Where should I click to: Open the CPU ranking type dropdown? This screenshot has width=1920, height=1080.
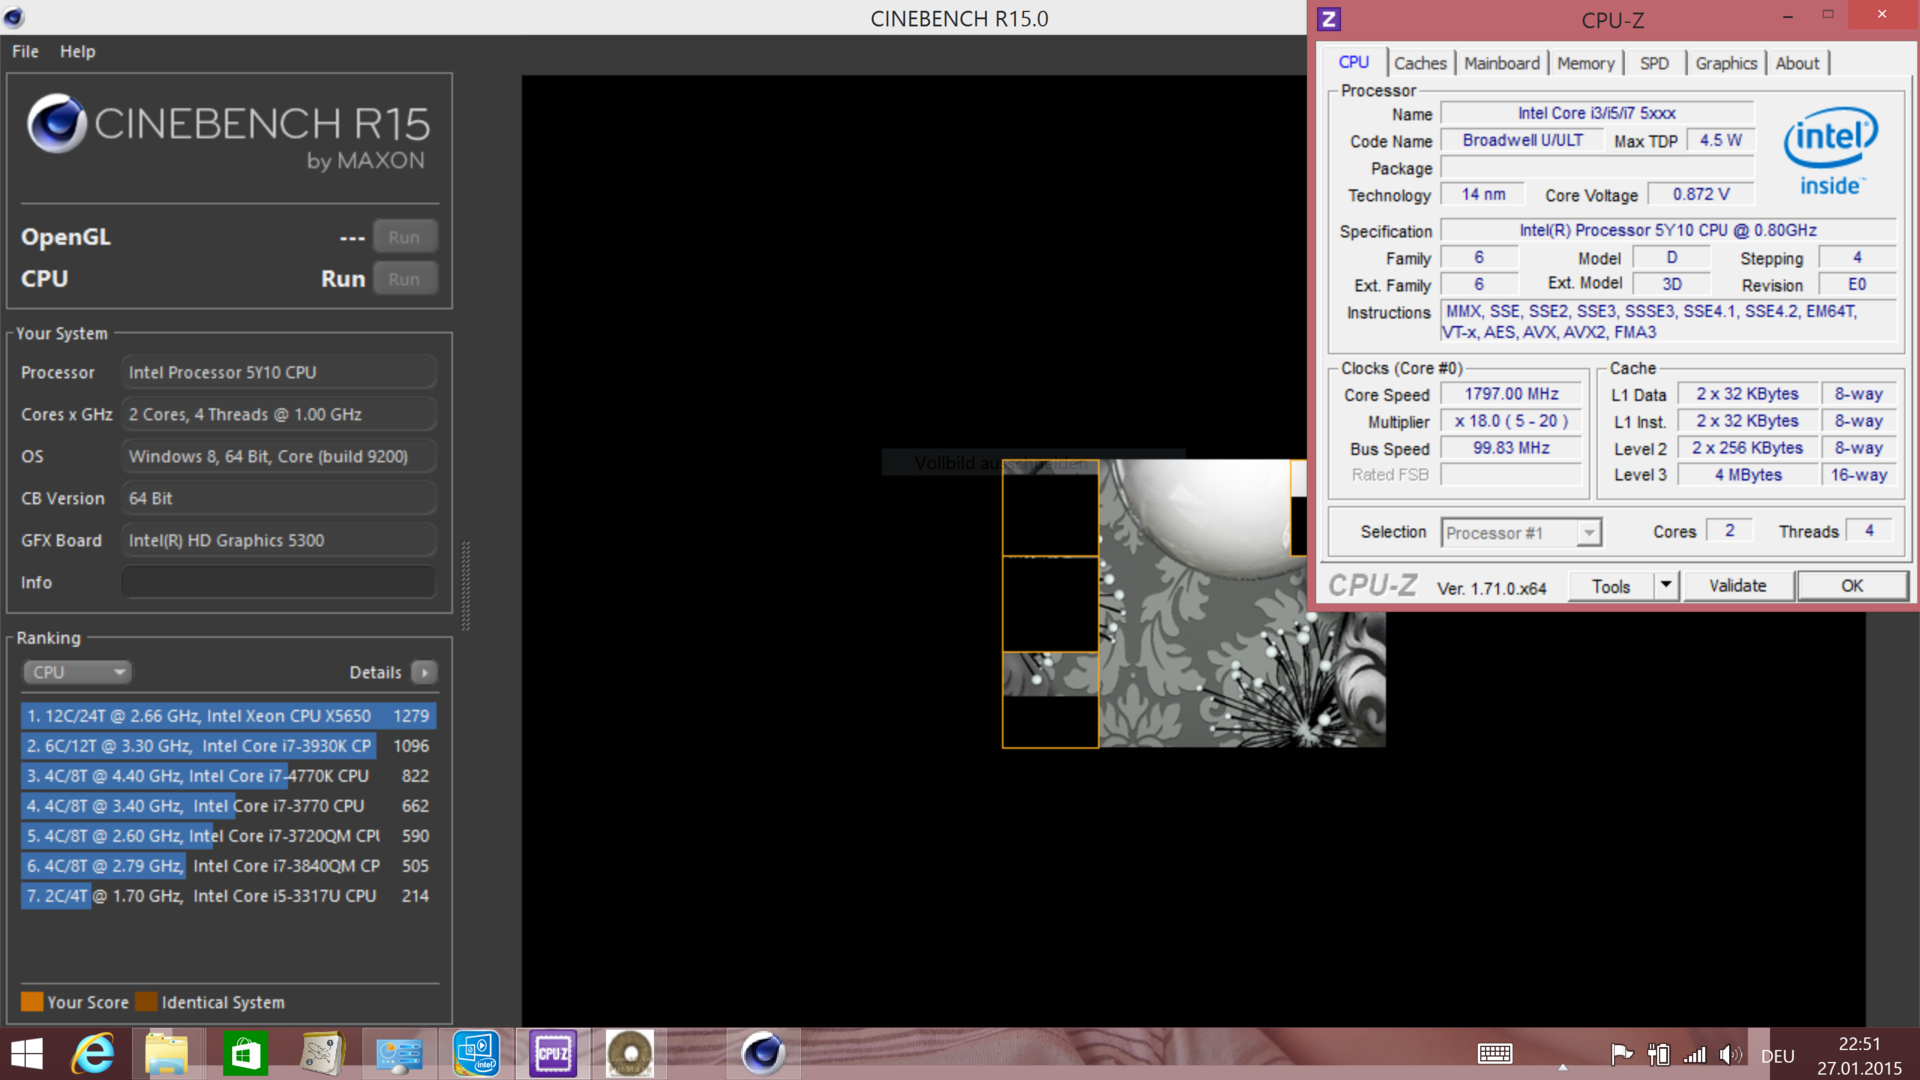click(x=78, y=673)
